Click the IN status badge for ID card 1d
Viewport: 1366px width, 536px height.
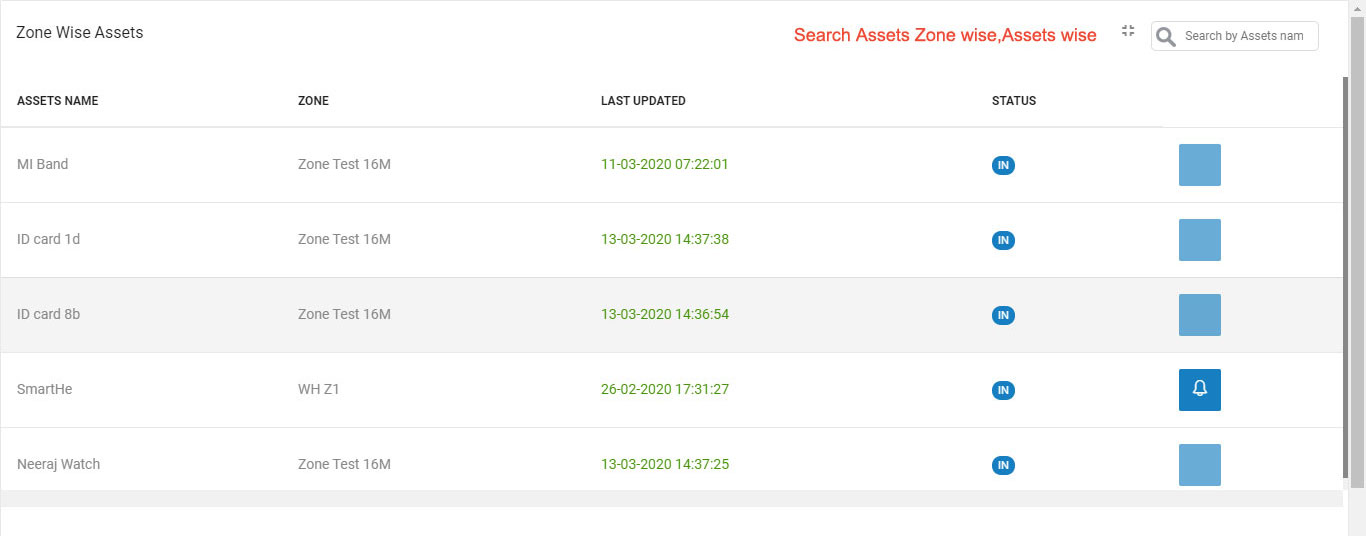coord(1003,240)
